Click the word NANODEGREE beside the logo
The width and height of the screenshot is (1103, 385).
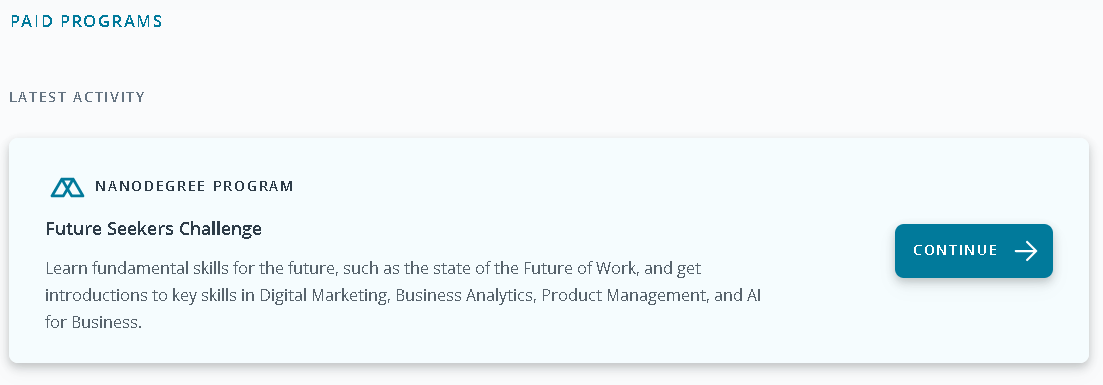(x=151, y=187)
